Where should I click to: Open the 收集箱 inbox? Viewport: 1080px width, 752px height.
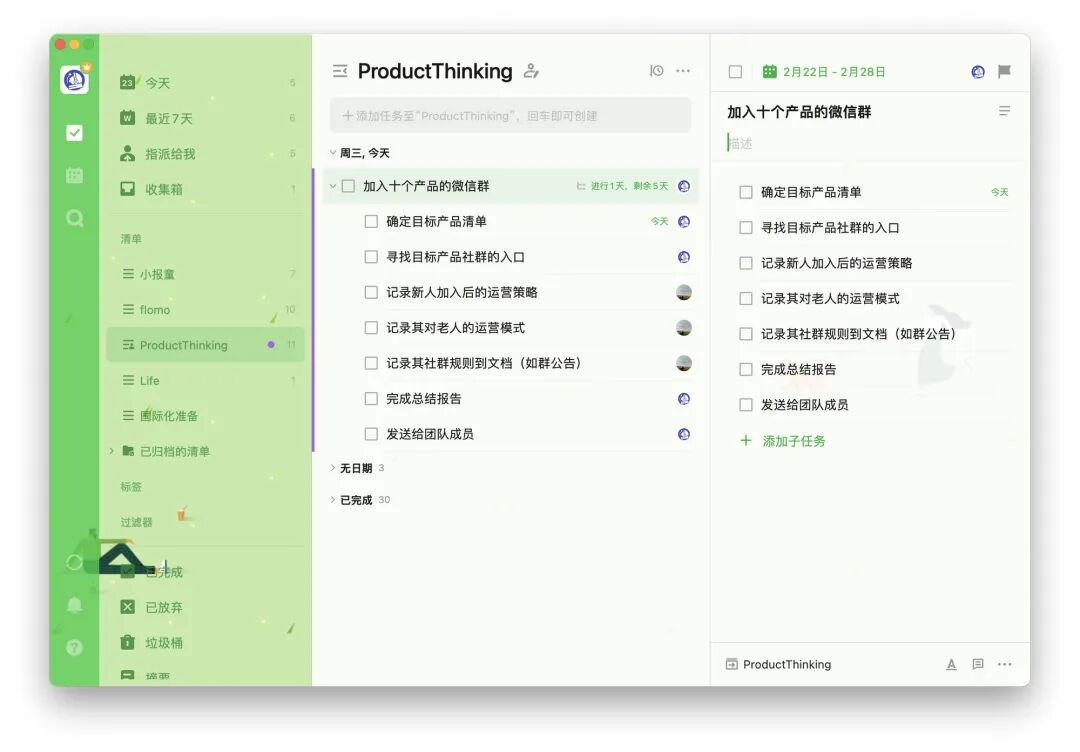(206, 189)
